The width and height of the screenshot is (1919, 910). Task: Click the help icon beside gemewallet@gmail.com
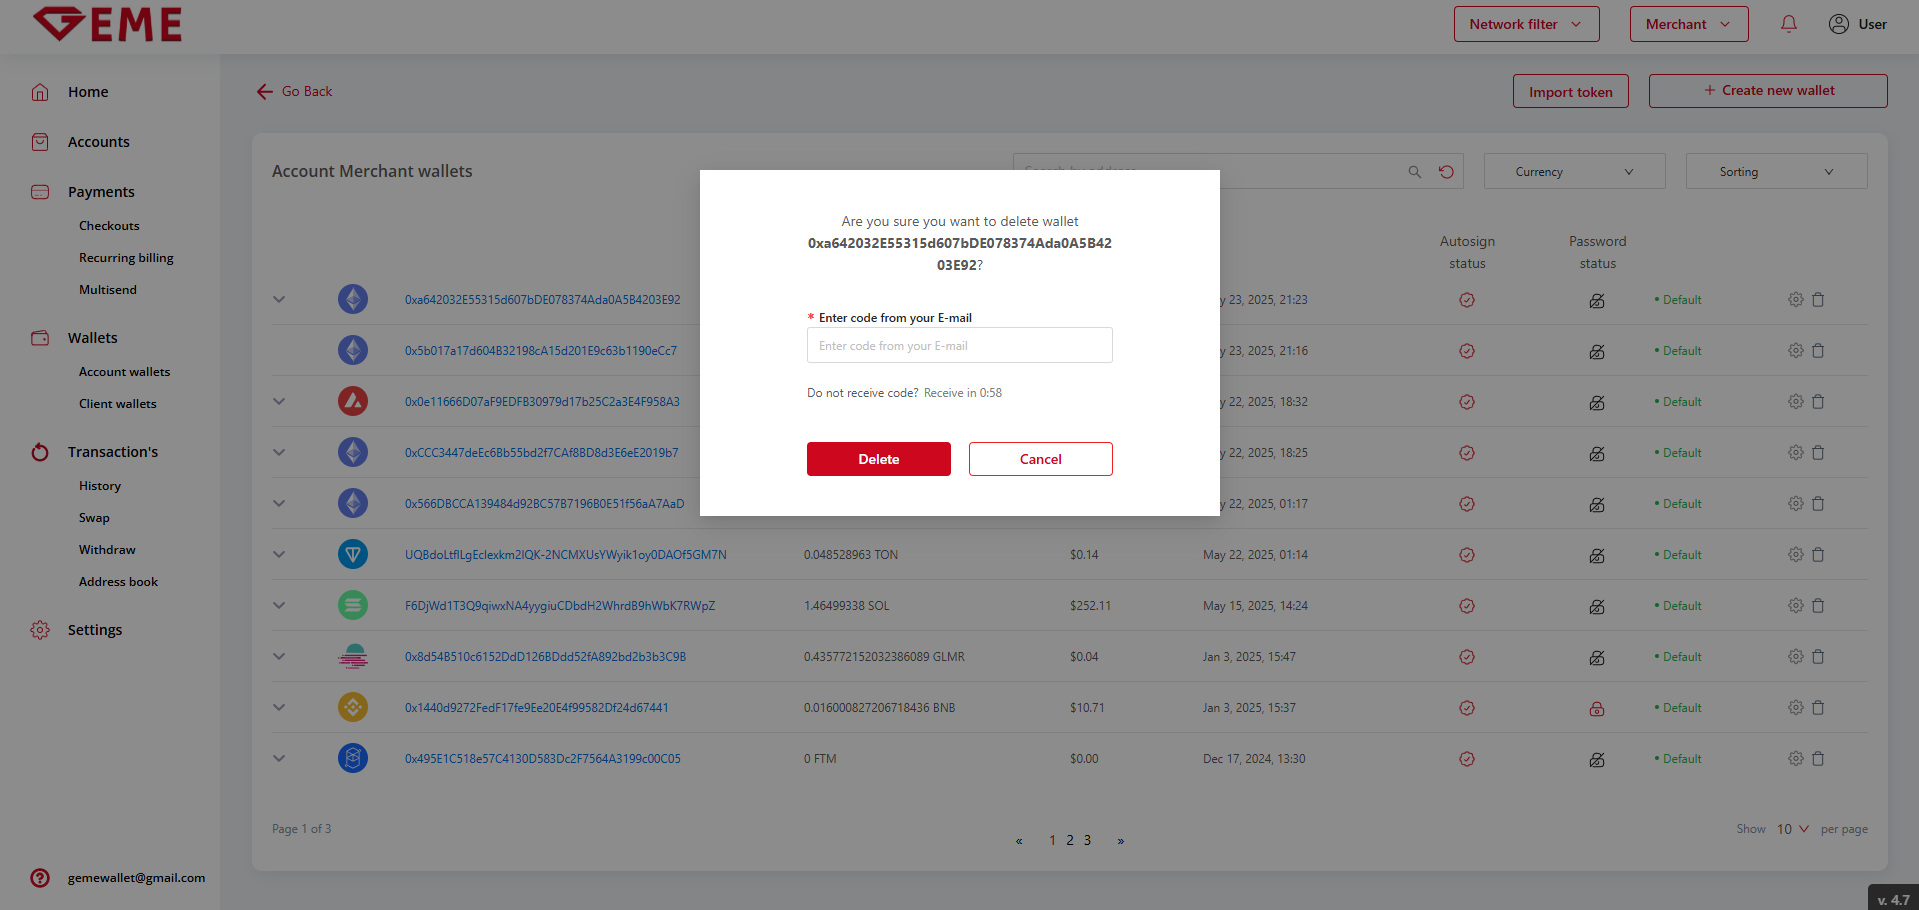[40, 878]
